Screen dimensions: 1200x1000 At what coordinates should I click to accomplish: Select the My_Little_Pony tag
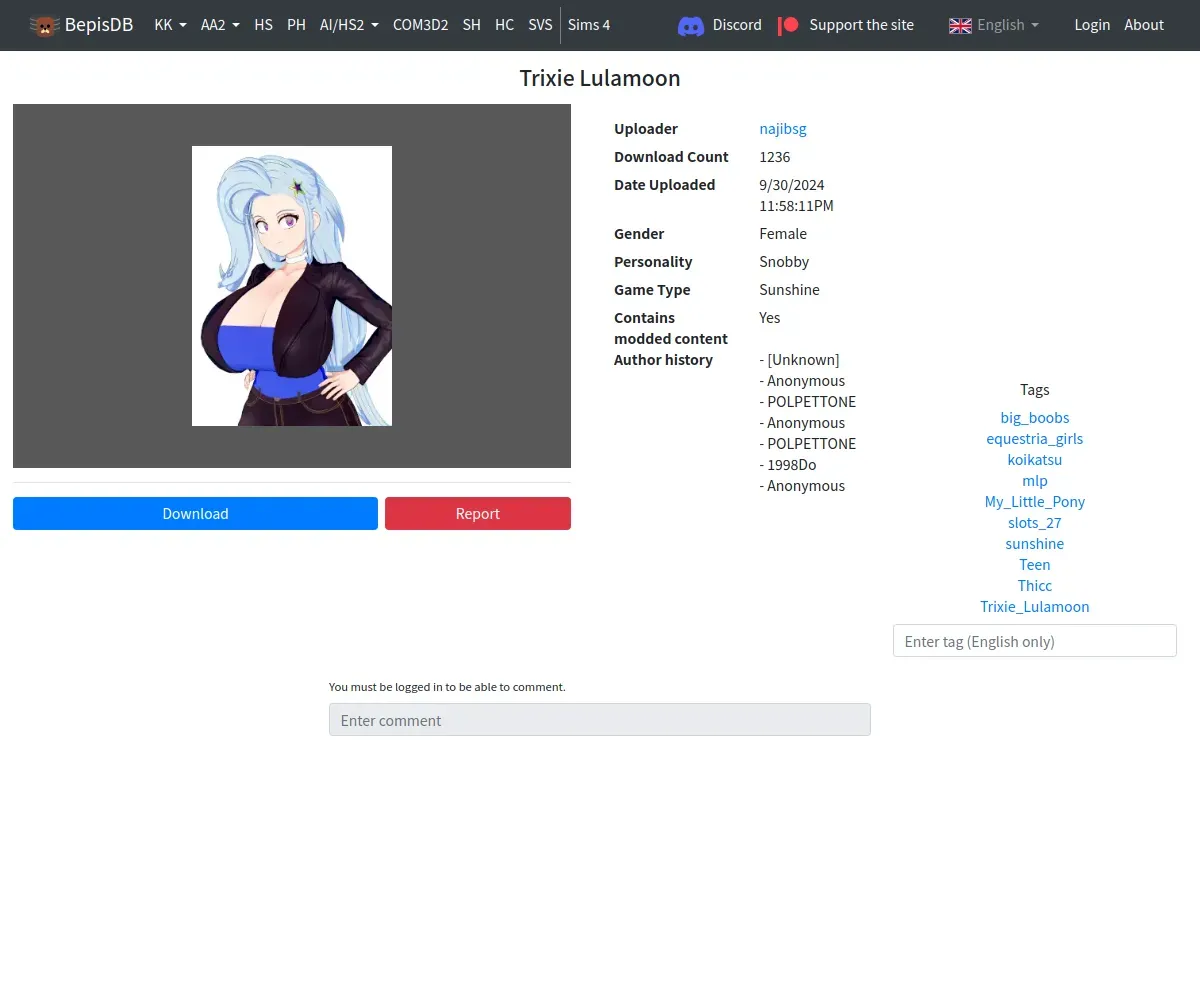coord(1035,502)
